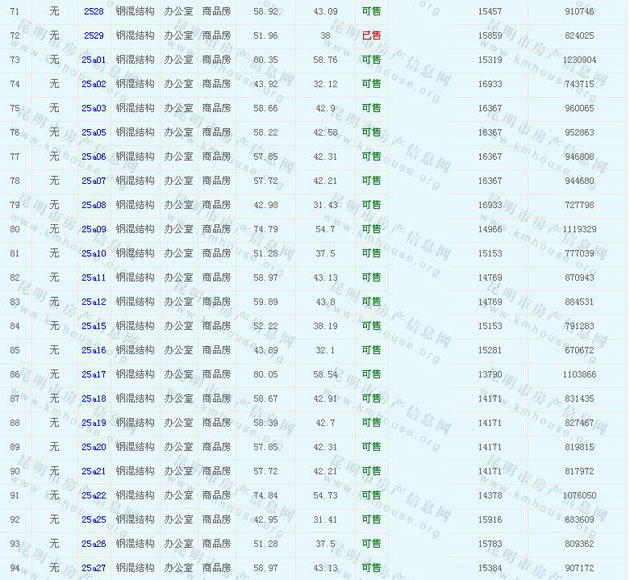Click total price cell 1230904
The height and width of the screenshot is (580, 630).
click(x=579, y=60)
